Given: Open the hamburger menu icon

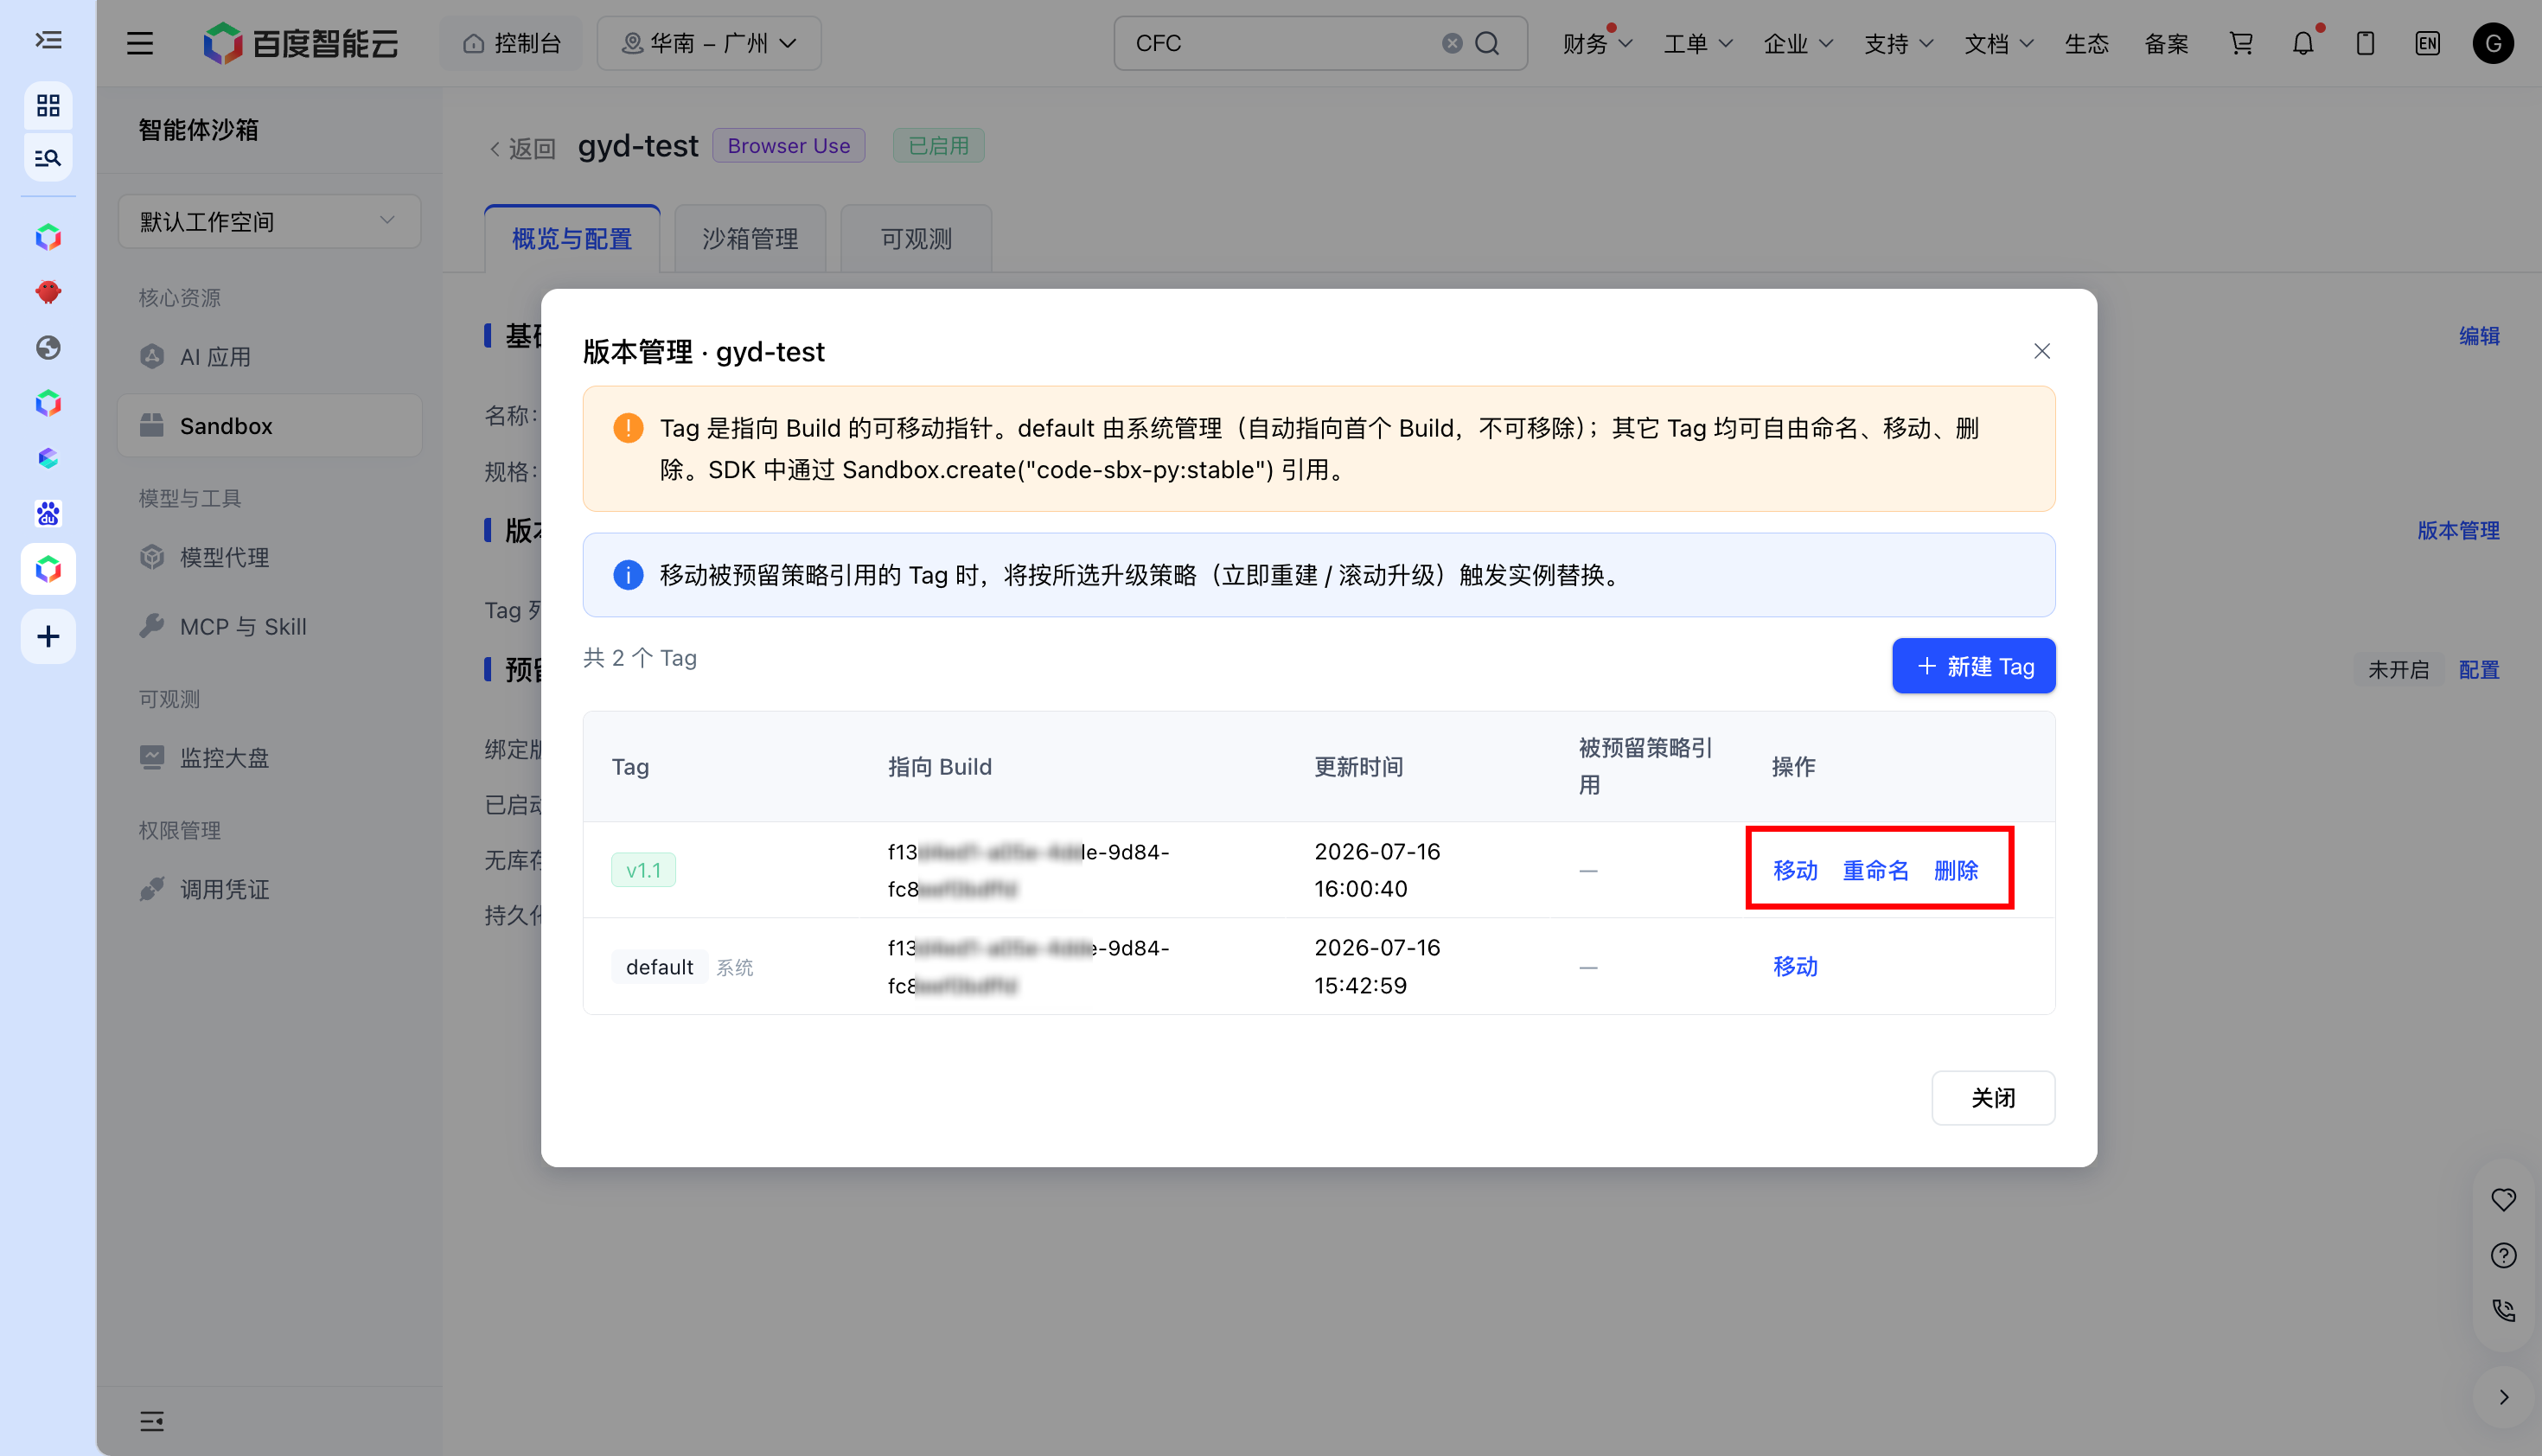Looking at the screenshot, I should tap(140, 43).
